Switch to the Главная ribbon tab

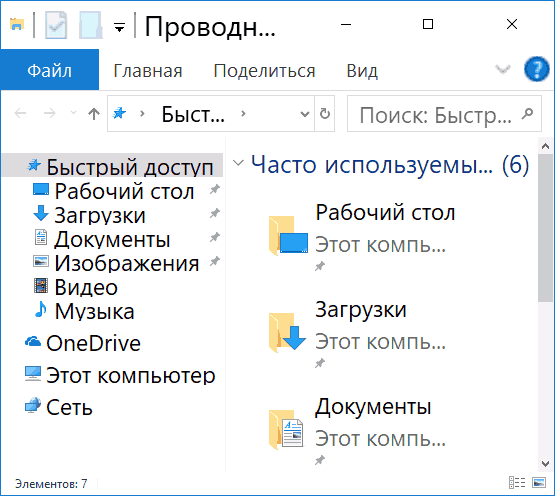tap(148, 71)
